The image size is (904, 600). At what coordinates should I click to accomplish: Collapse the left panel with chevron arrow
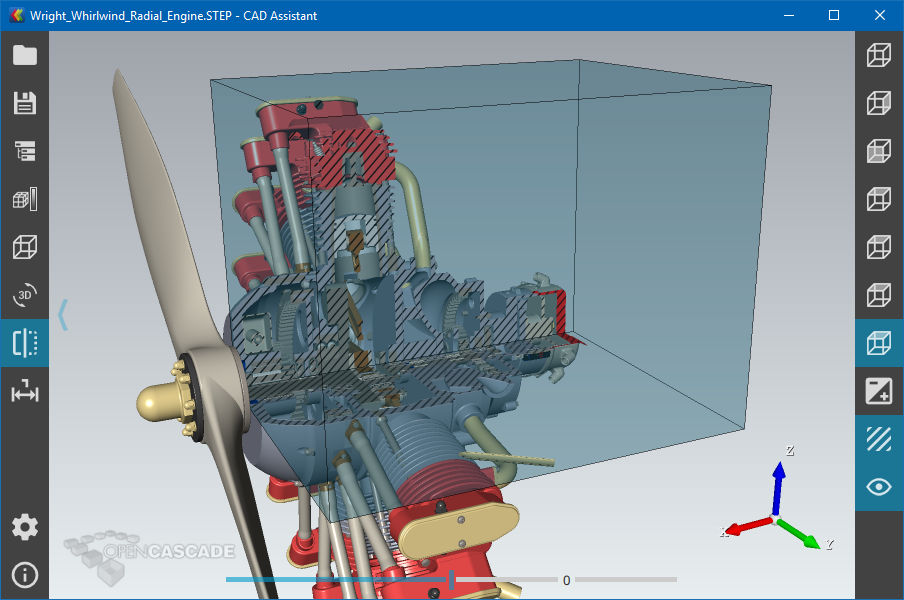coord(63,314)
